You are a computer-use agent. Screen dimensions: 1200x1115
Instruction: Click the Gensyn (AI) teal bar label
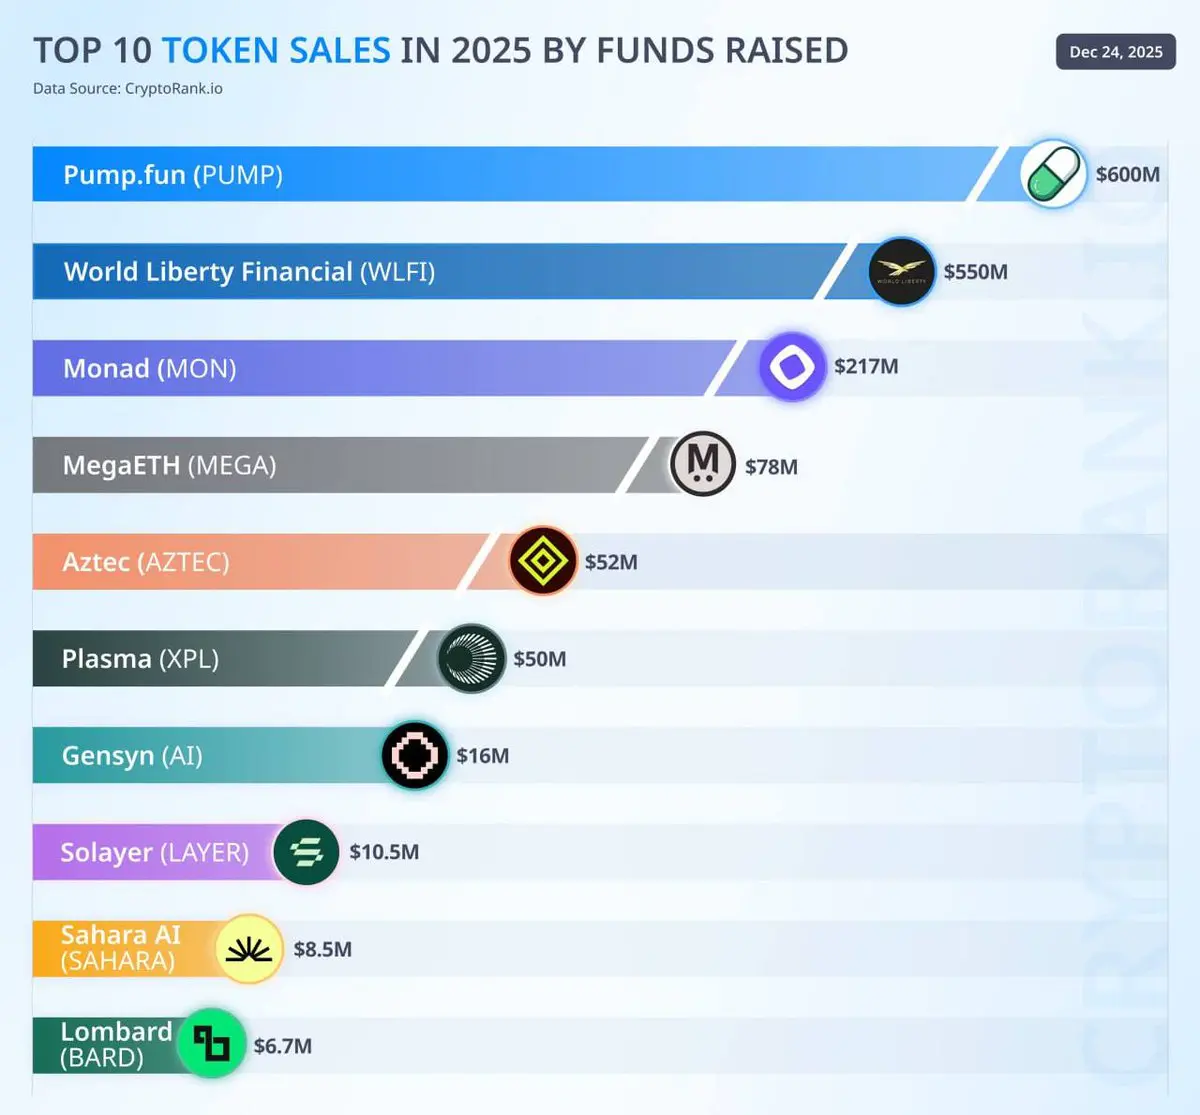pos(132,756)
